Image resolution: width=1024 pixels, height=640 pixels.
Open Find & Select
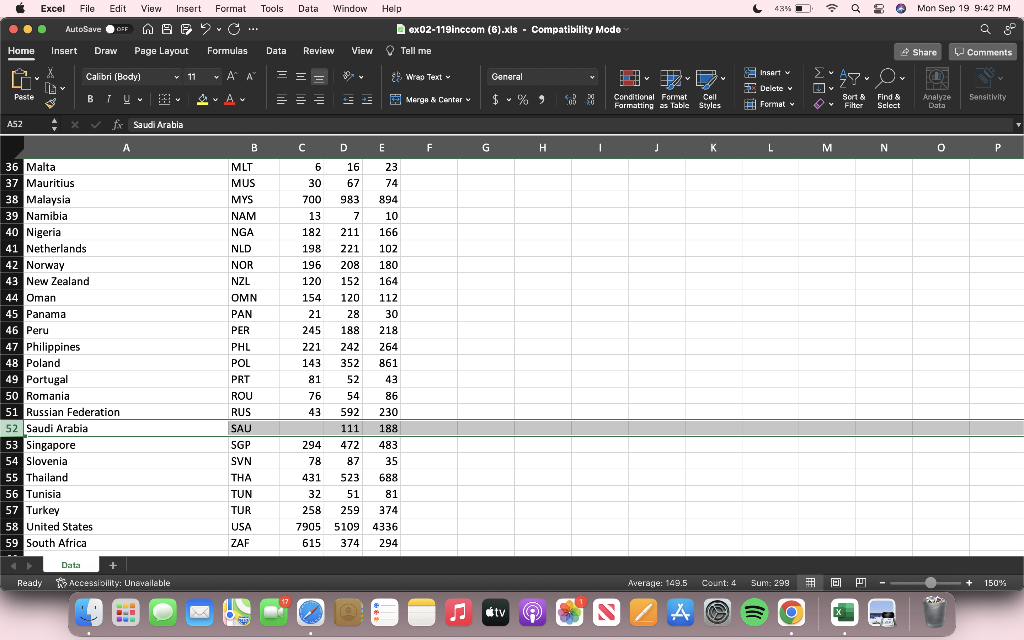click(x=889, y=89)
